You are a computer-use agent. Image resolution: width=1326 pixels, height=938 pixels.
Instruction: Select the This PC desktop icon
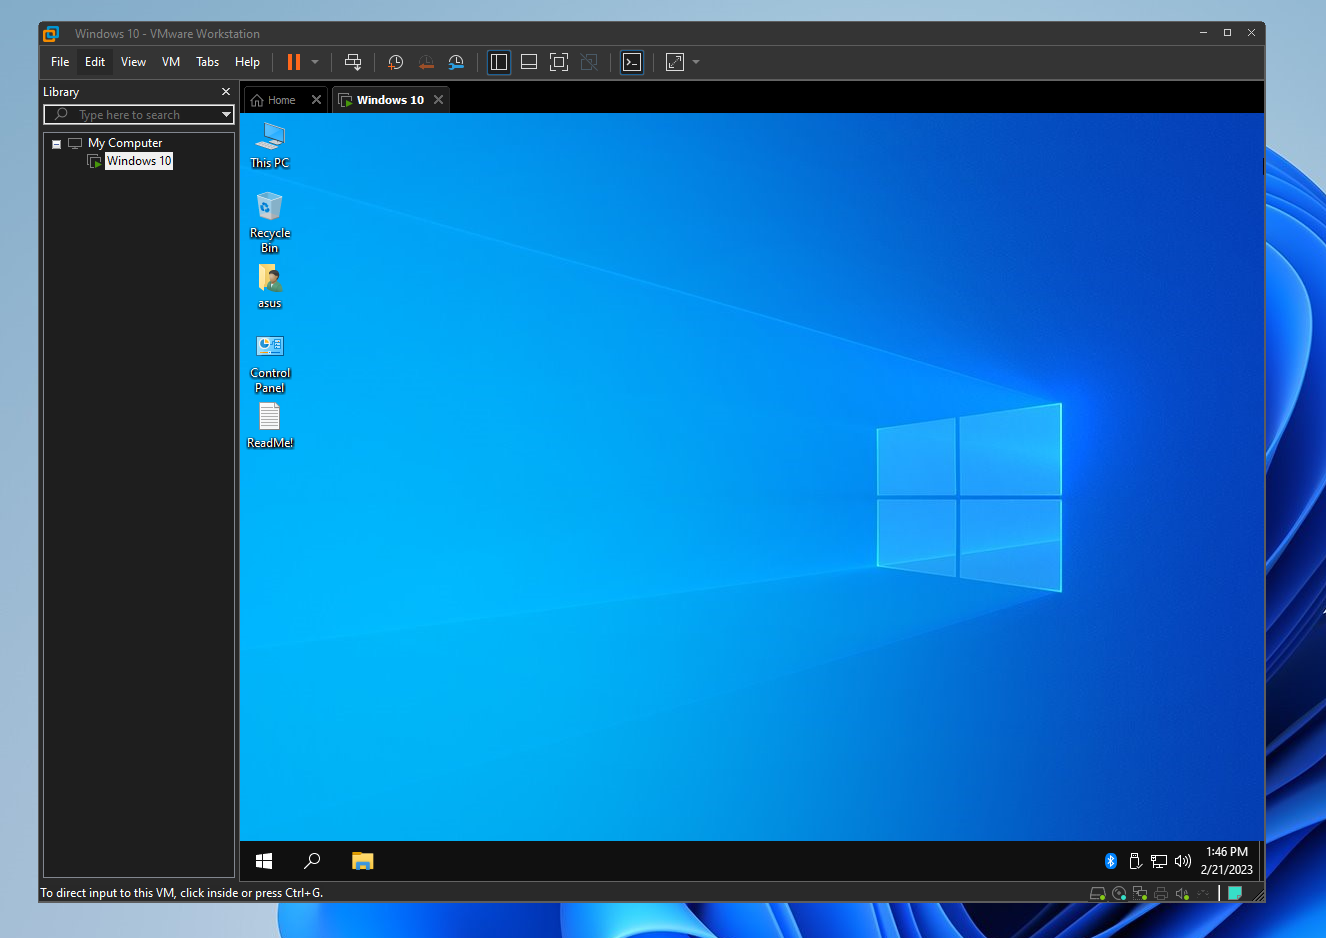tap(269, 145)
